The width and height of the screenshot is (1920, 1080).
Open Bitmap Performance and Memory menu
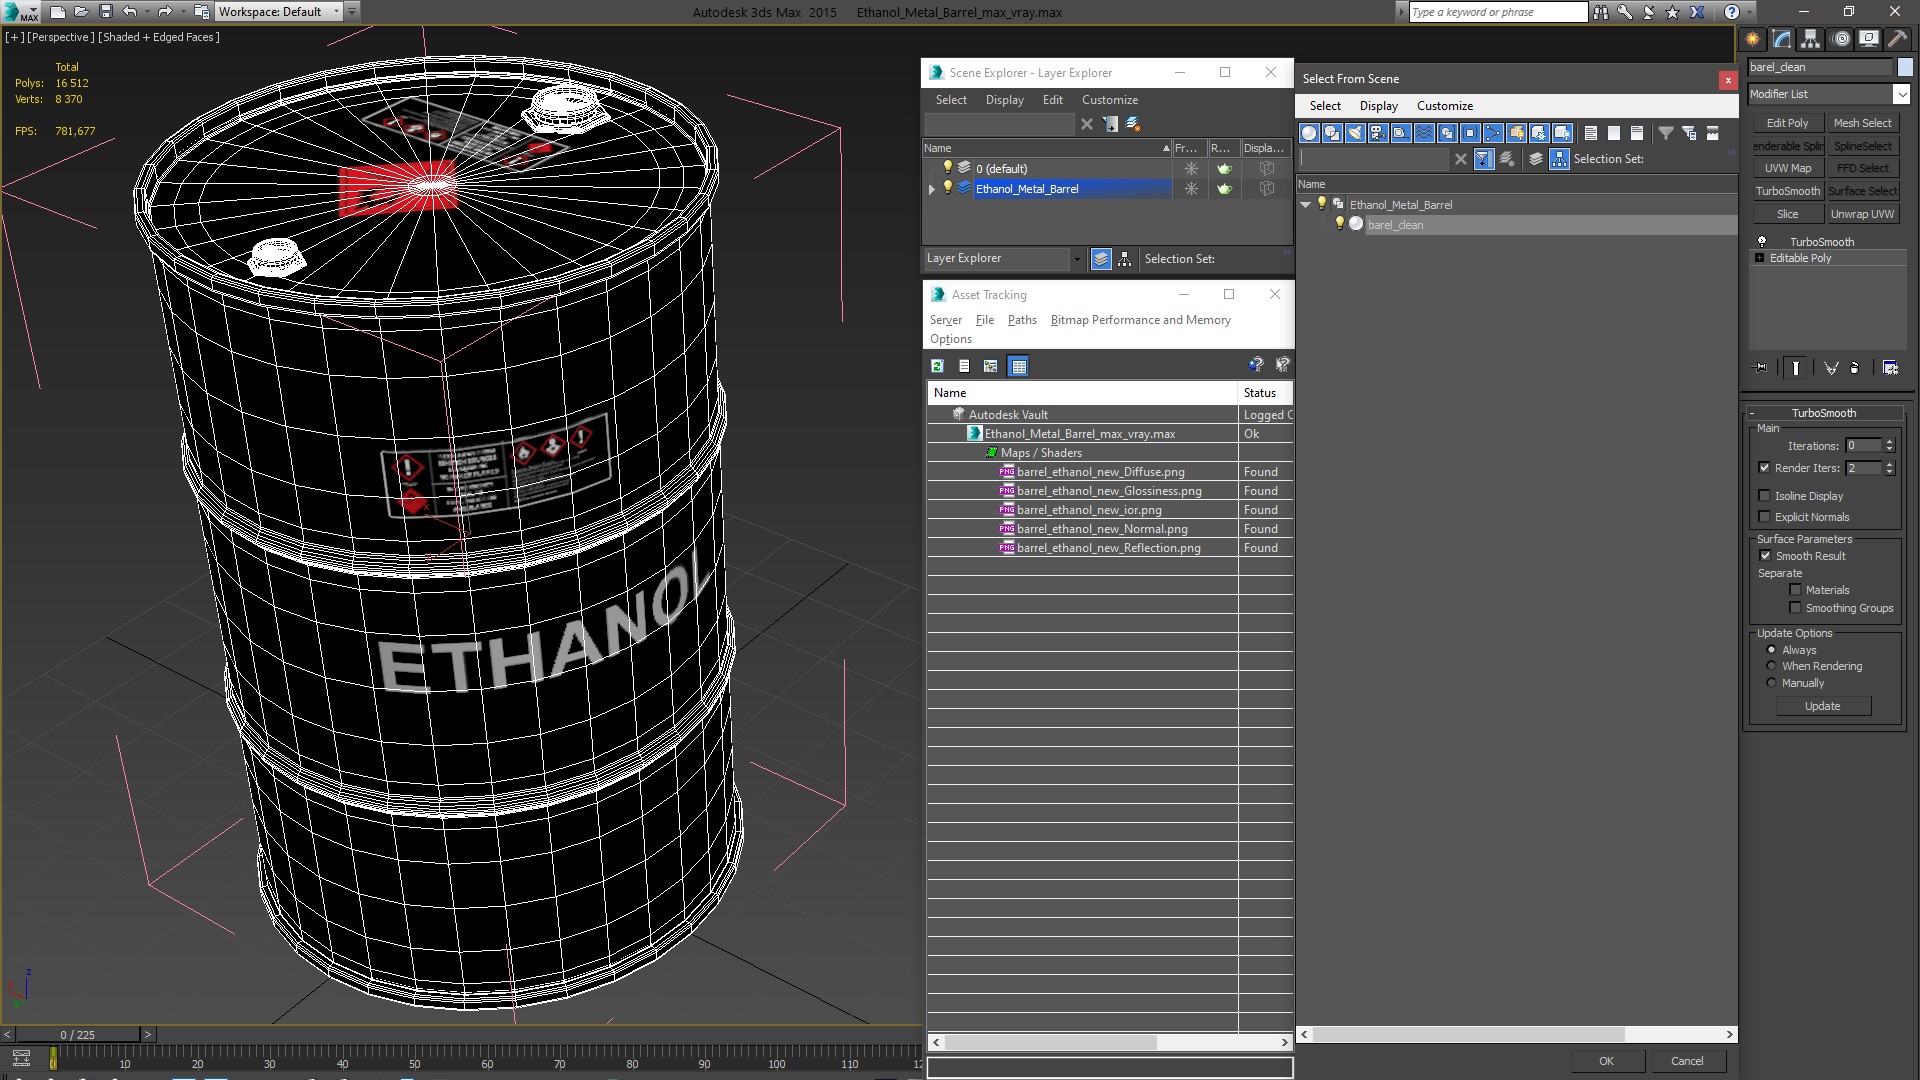tap(1140, 320)
